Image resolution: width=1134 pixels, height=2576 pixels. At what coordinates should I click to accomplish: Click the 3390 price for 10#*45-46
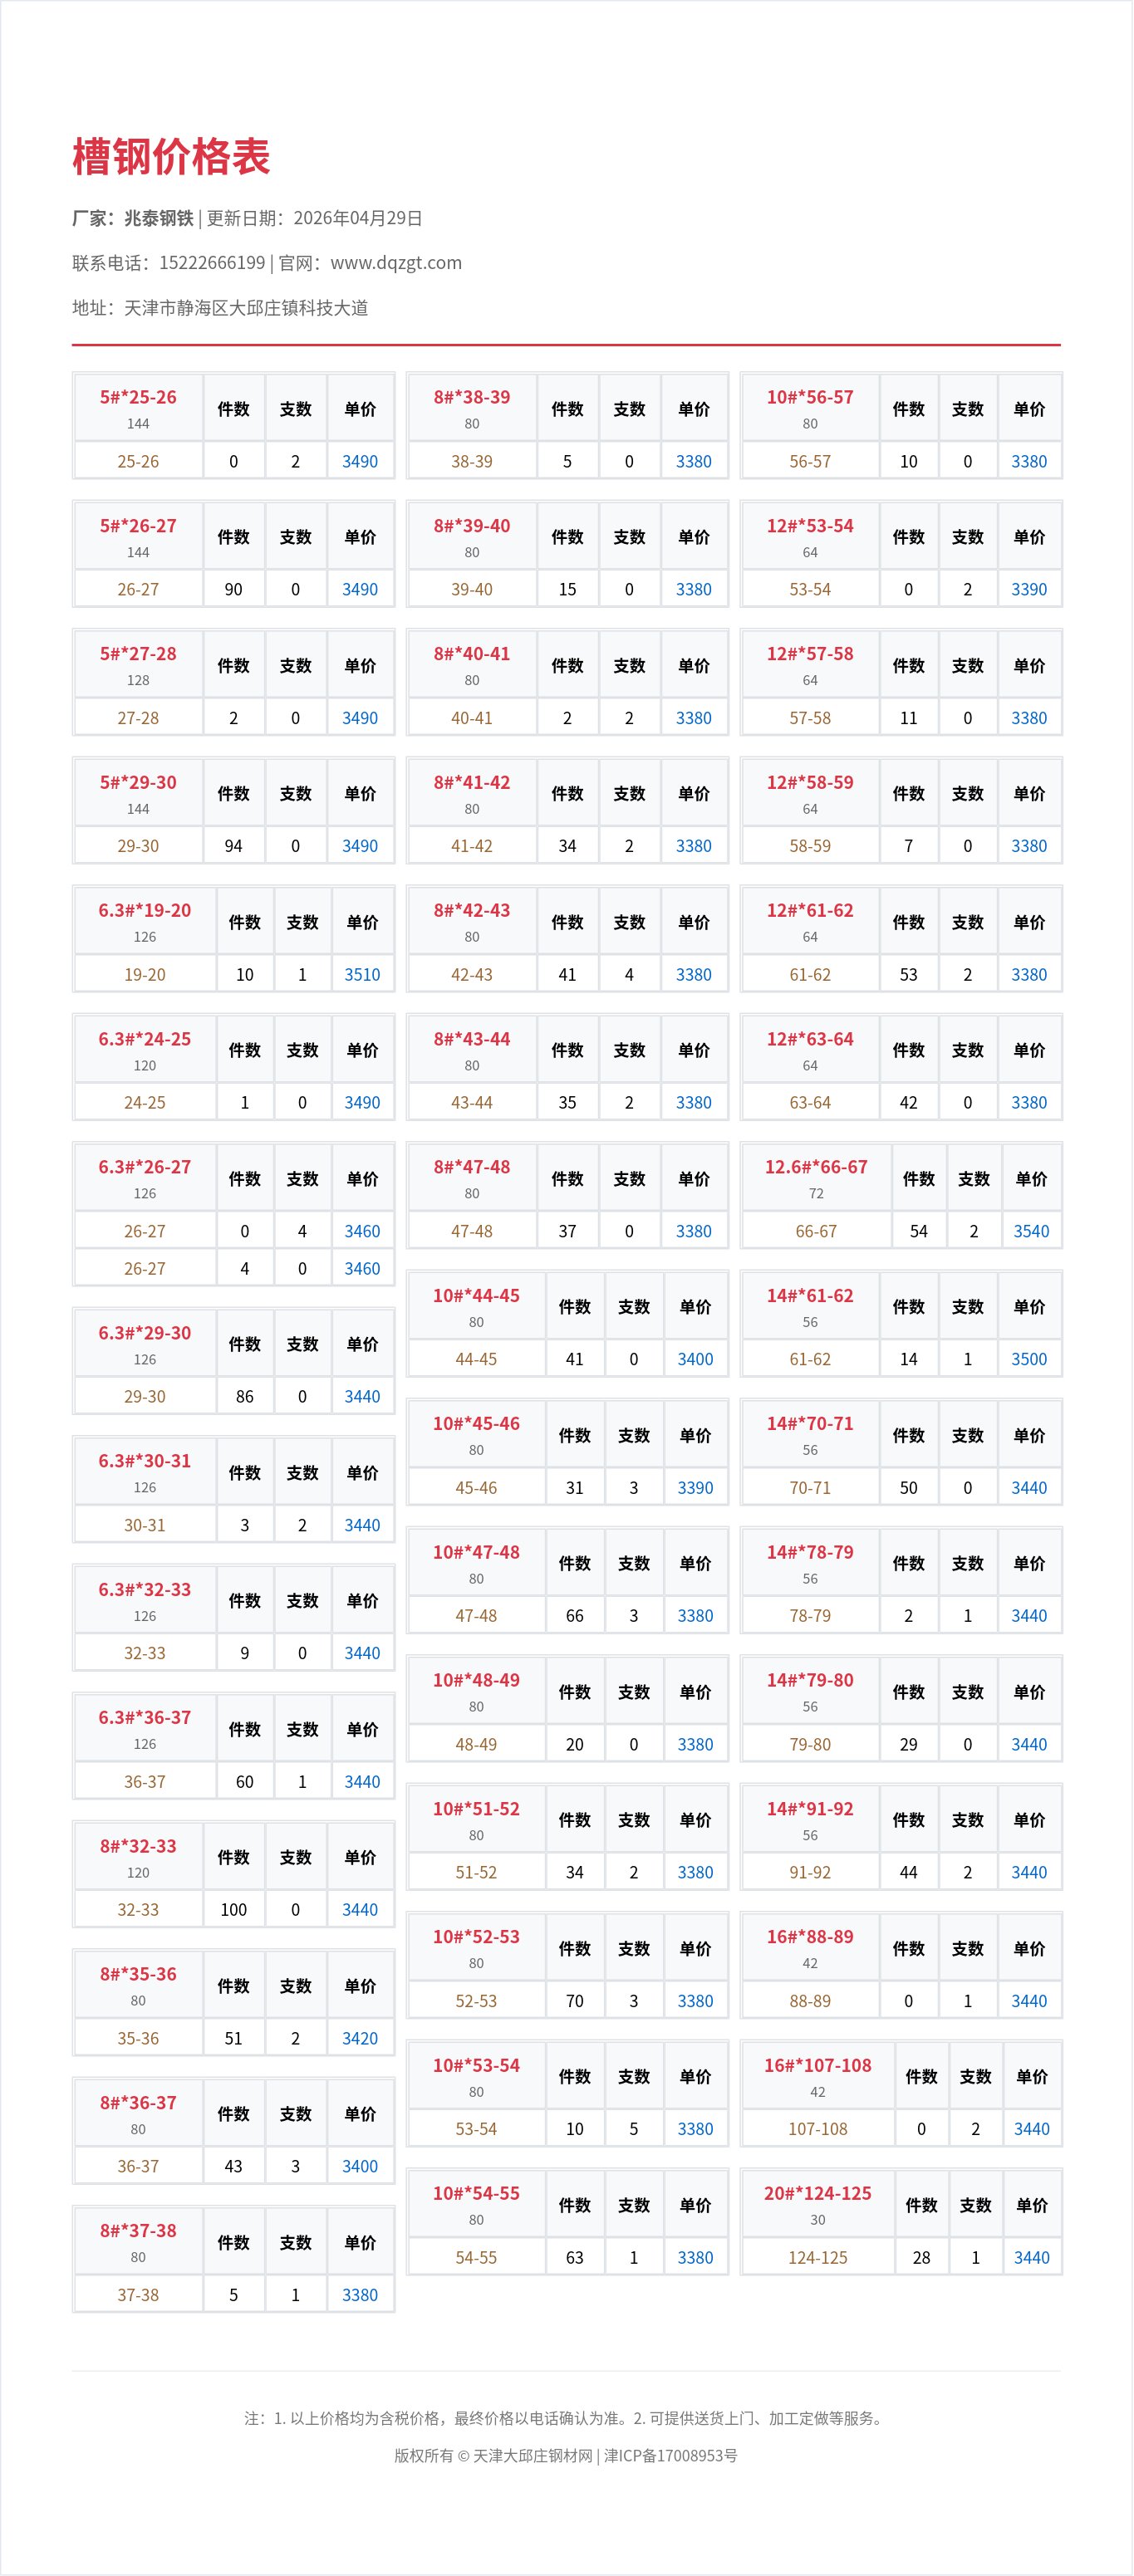[x=695, y=1487]
